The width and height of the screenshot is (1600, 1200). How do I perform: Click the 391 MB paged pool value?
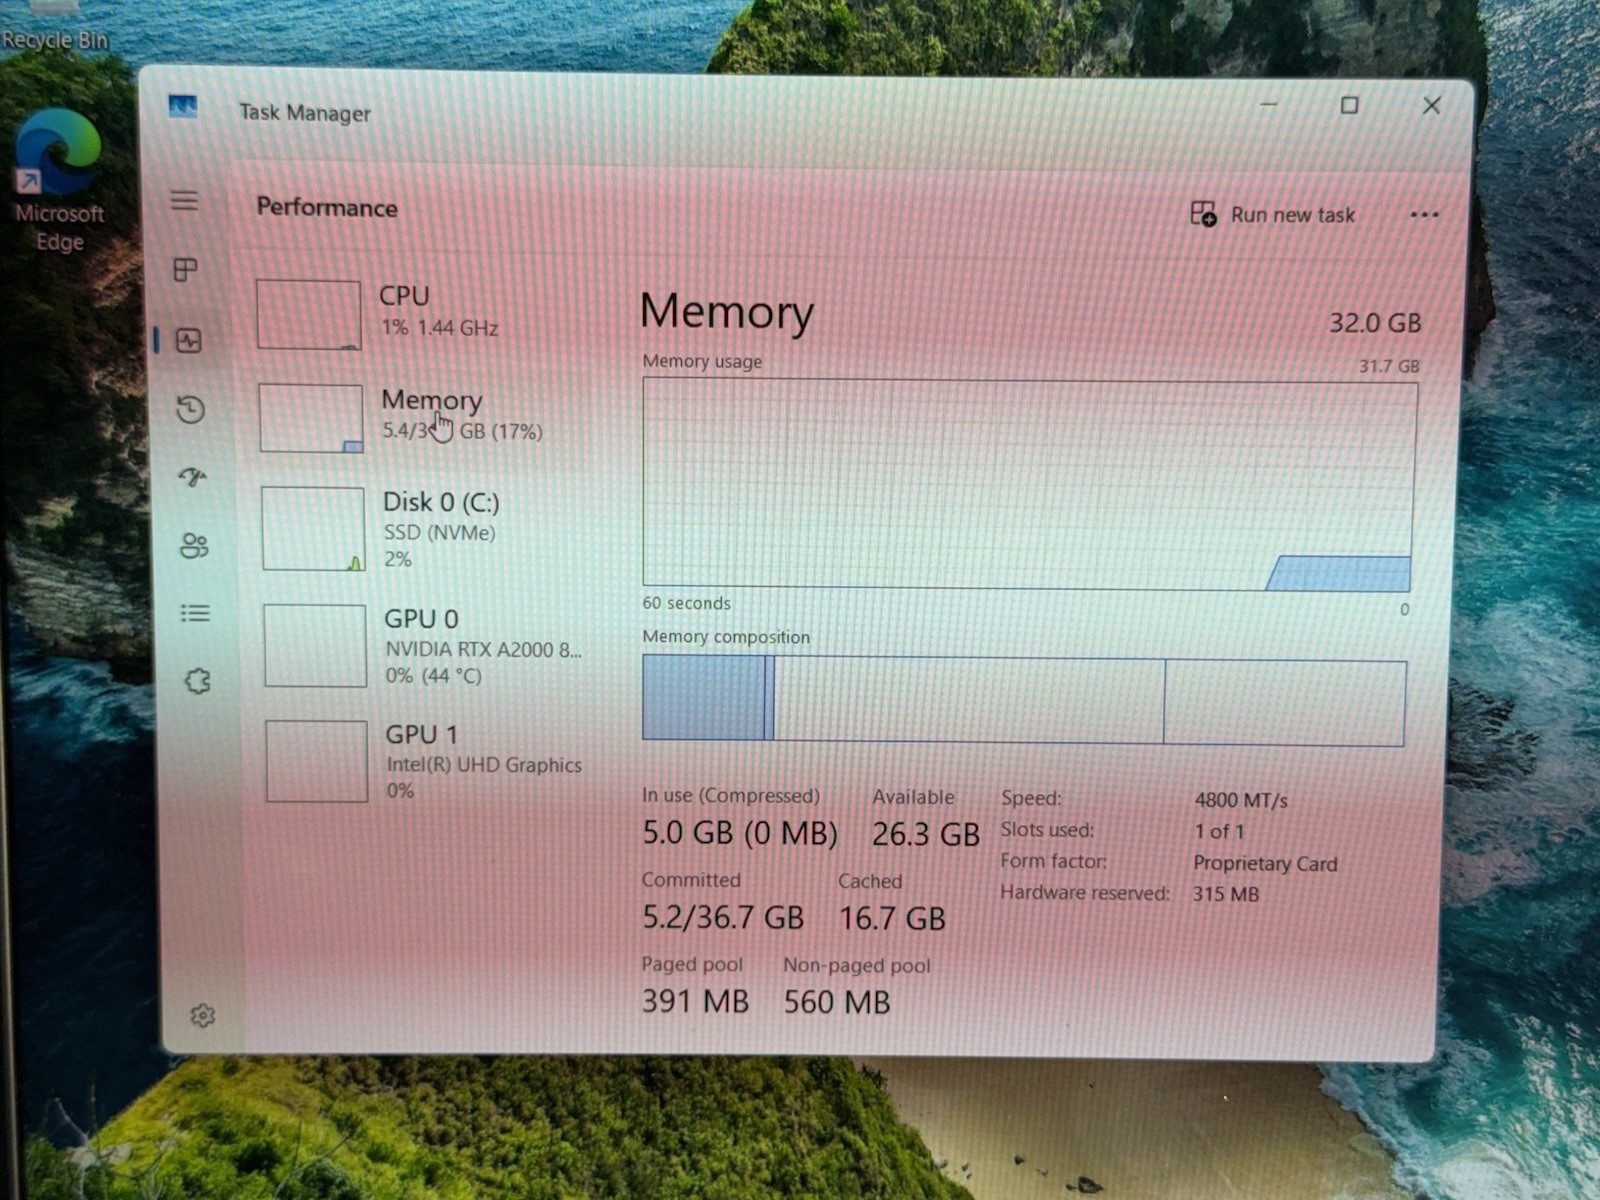click(695, 1000)
